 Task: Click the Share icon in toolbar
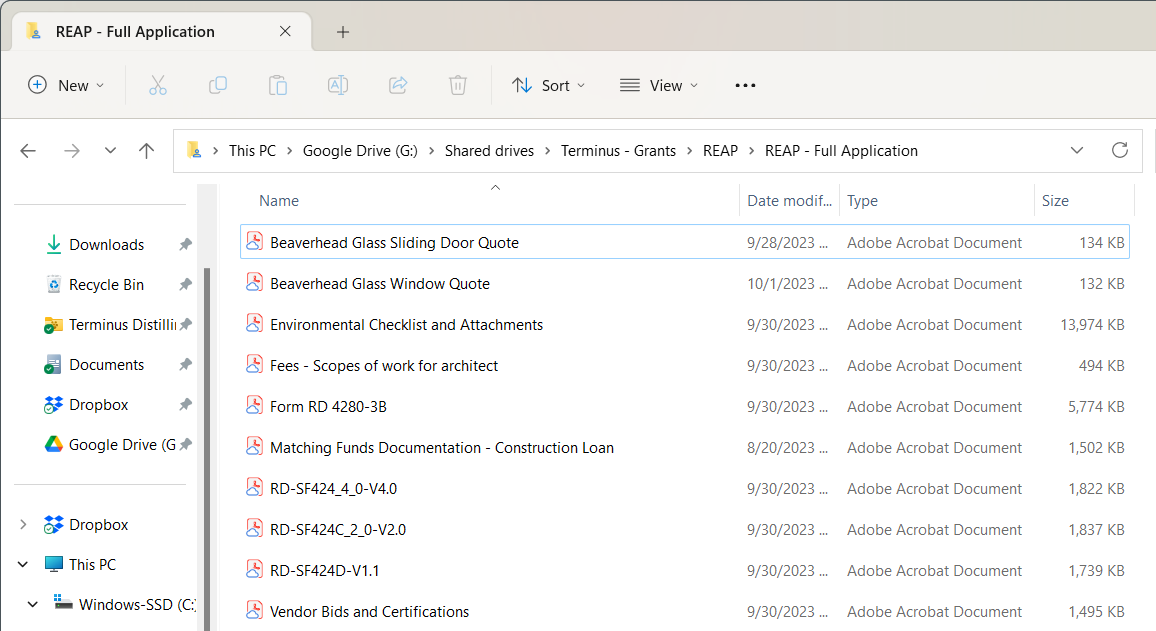tap(398, 86)
